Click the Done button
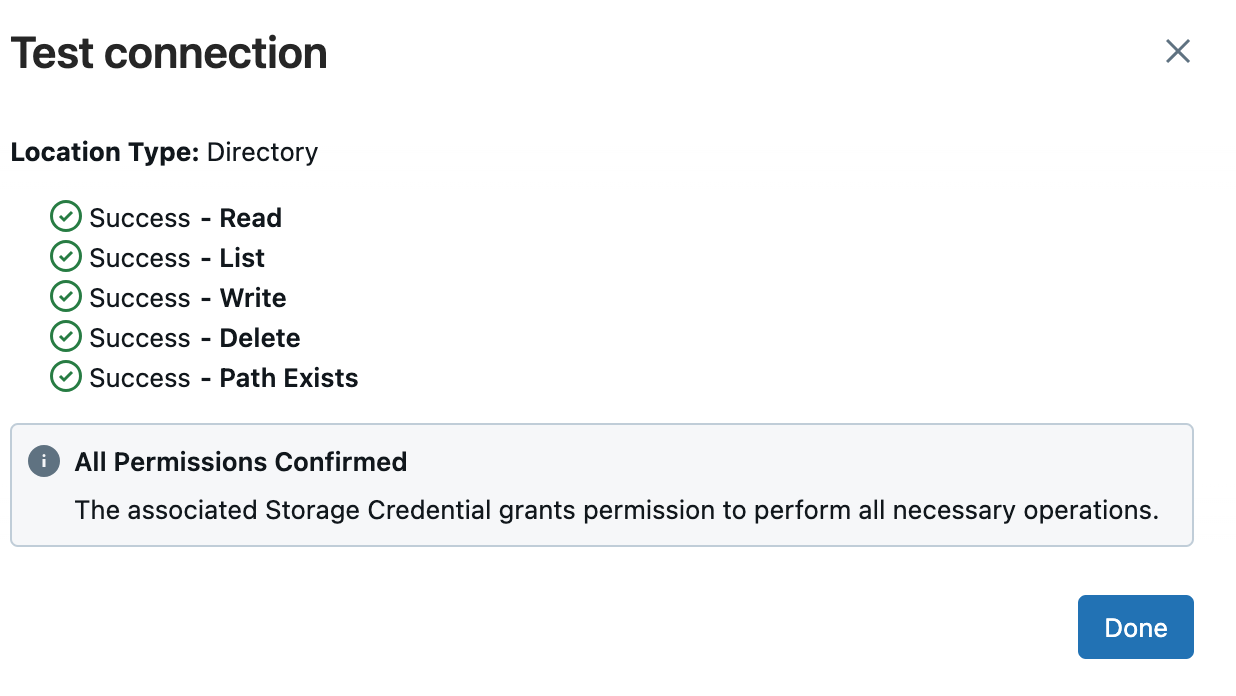This screenshot has height=696, width=1236. click(x=1135, y=627)
